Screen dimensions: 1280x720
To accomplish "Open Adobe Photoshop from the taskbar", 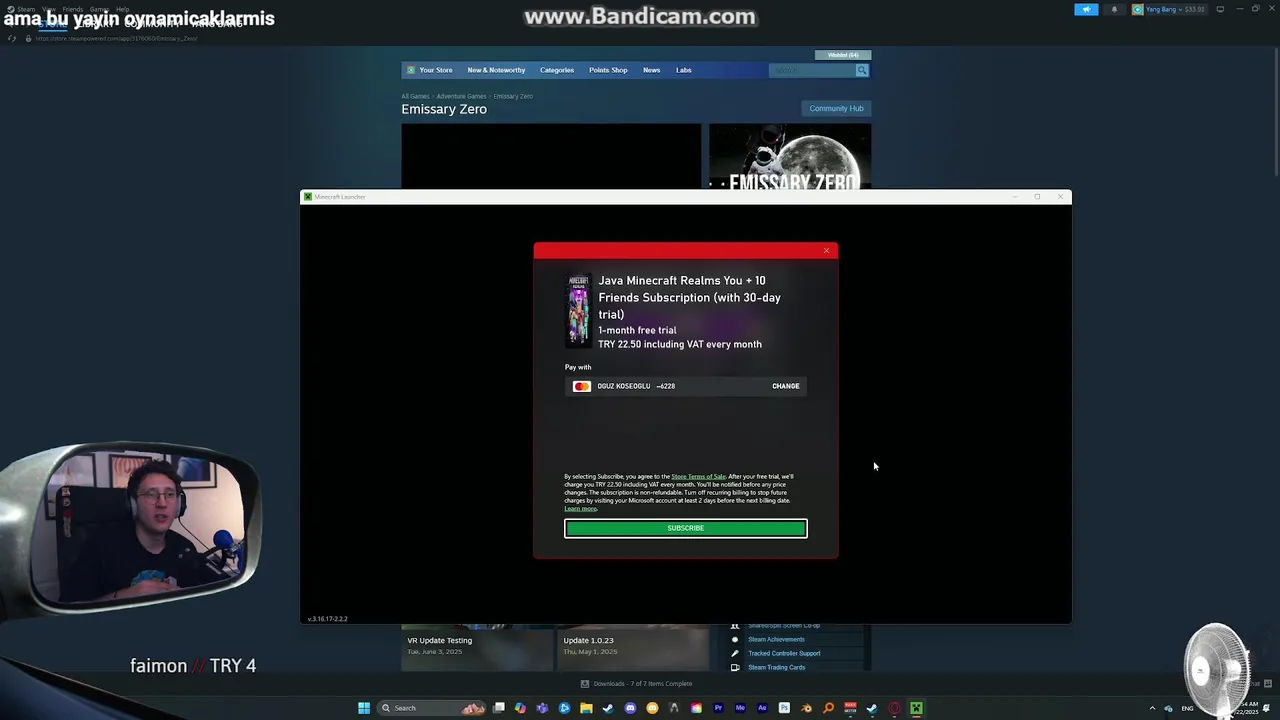I will (x=784, y=708).
